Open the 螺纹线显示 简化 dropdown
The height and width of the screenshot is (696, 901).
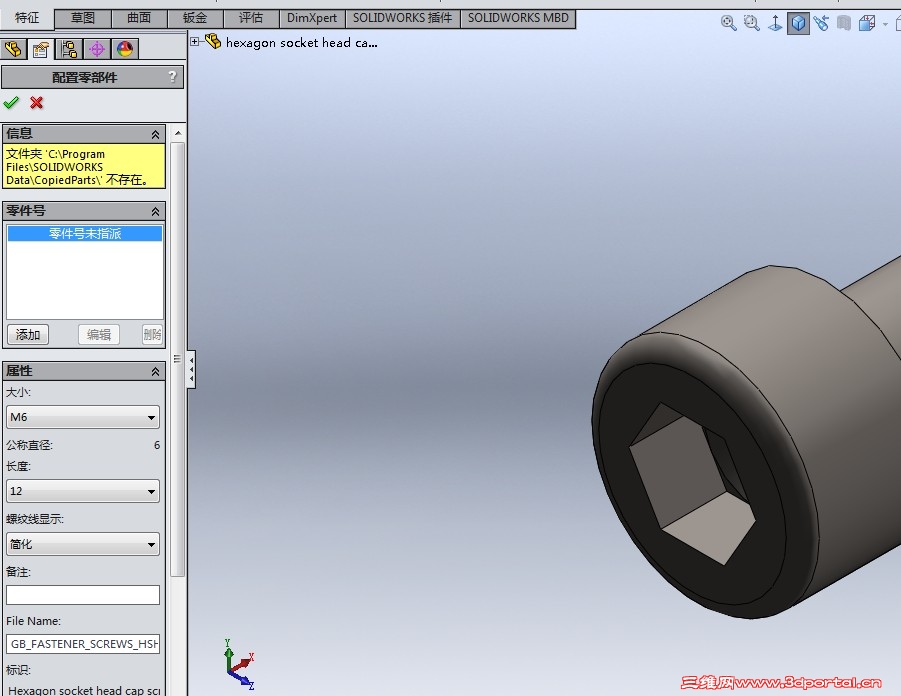pos(83,544)
